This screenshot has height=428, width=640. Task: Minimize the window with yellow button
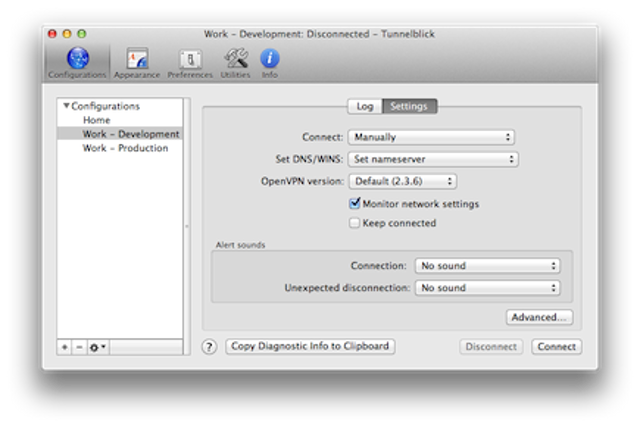tap(67, 34)
